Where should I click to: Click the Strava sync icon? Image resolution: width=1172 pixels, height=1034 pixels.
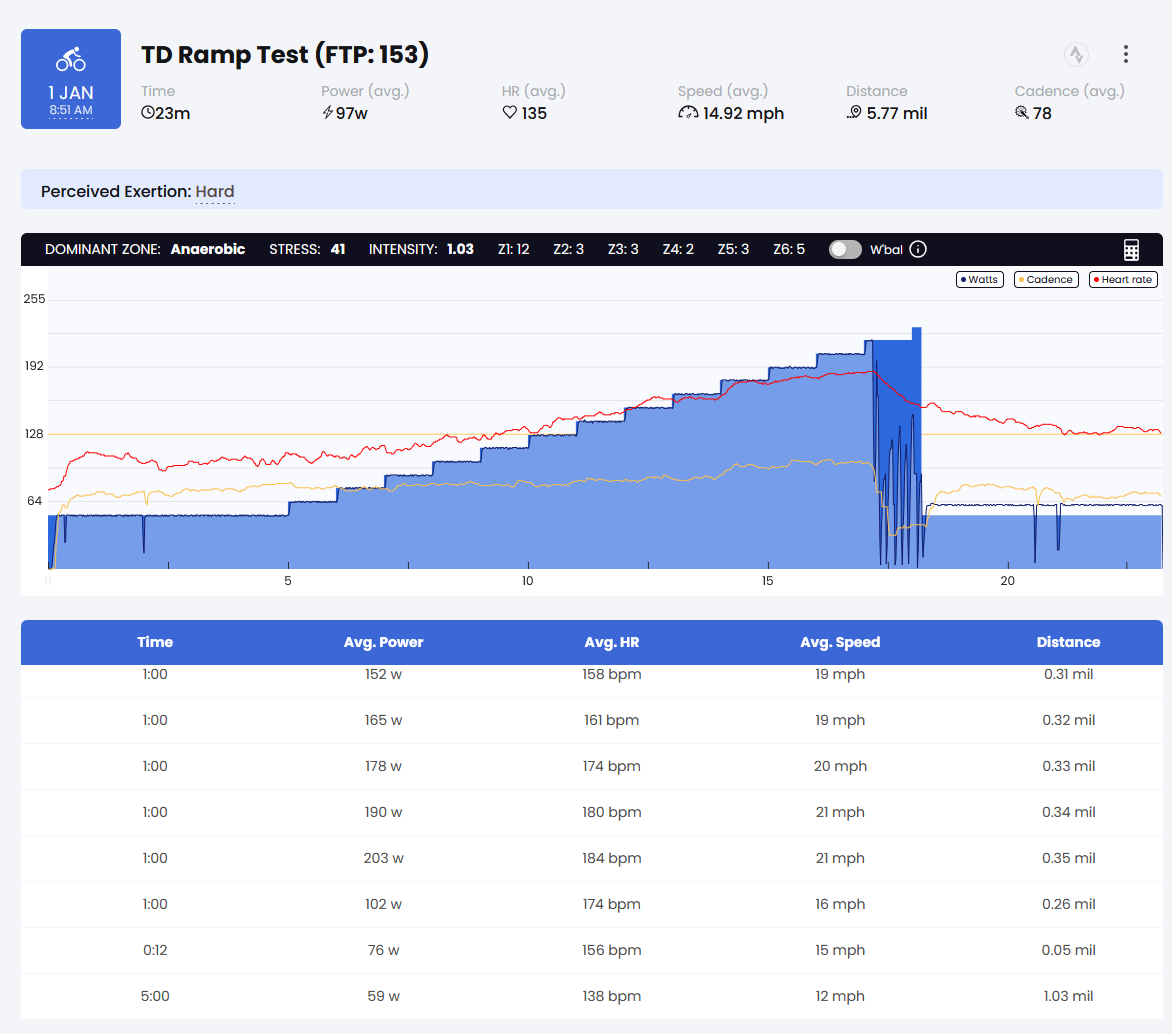tap(1076, 54)
